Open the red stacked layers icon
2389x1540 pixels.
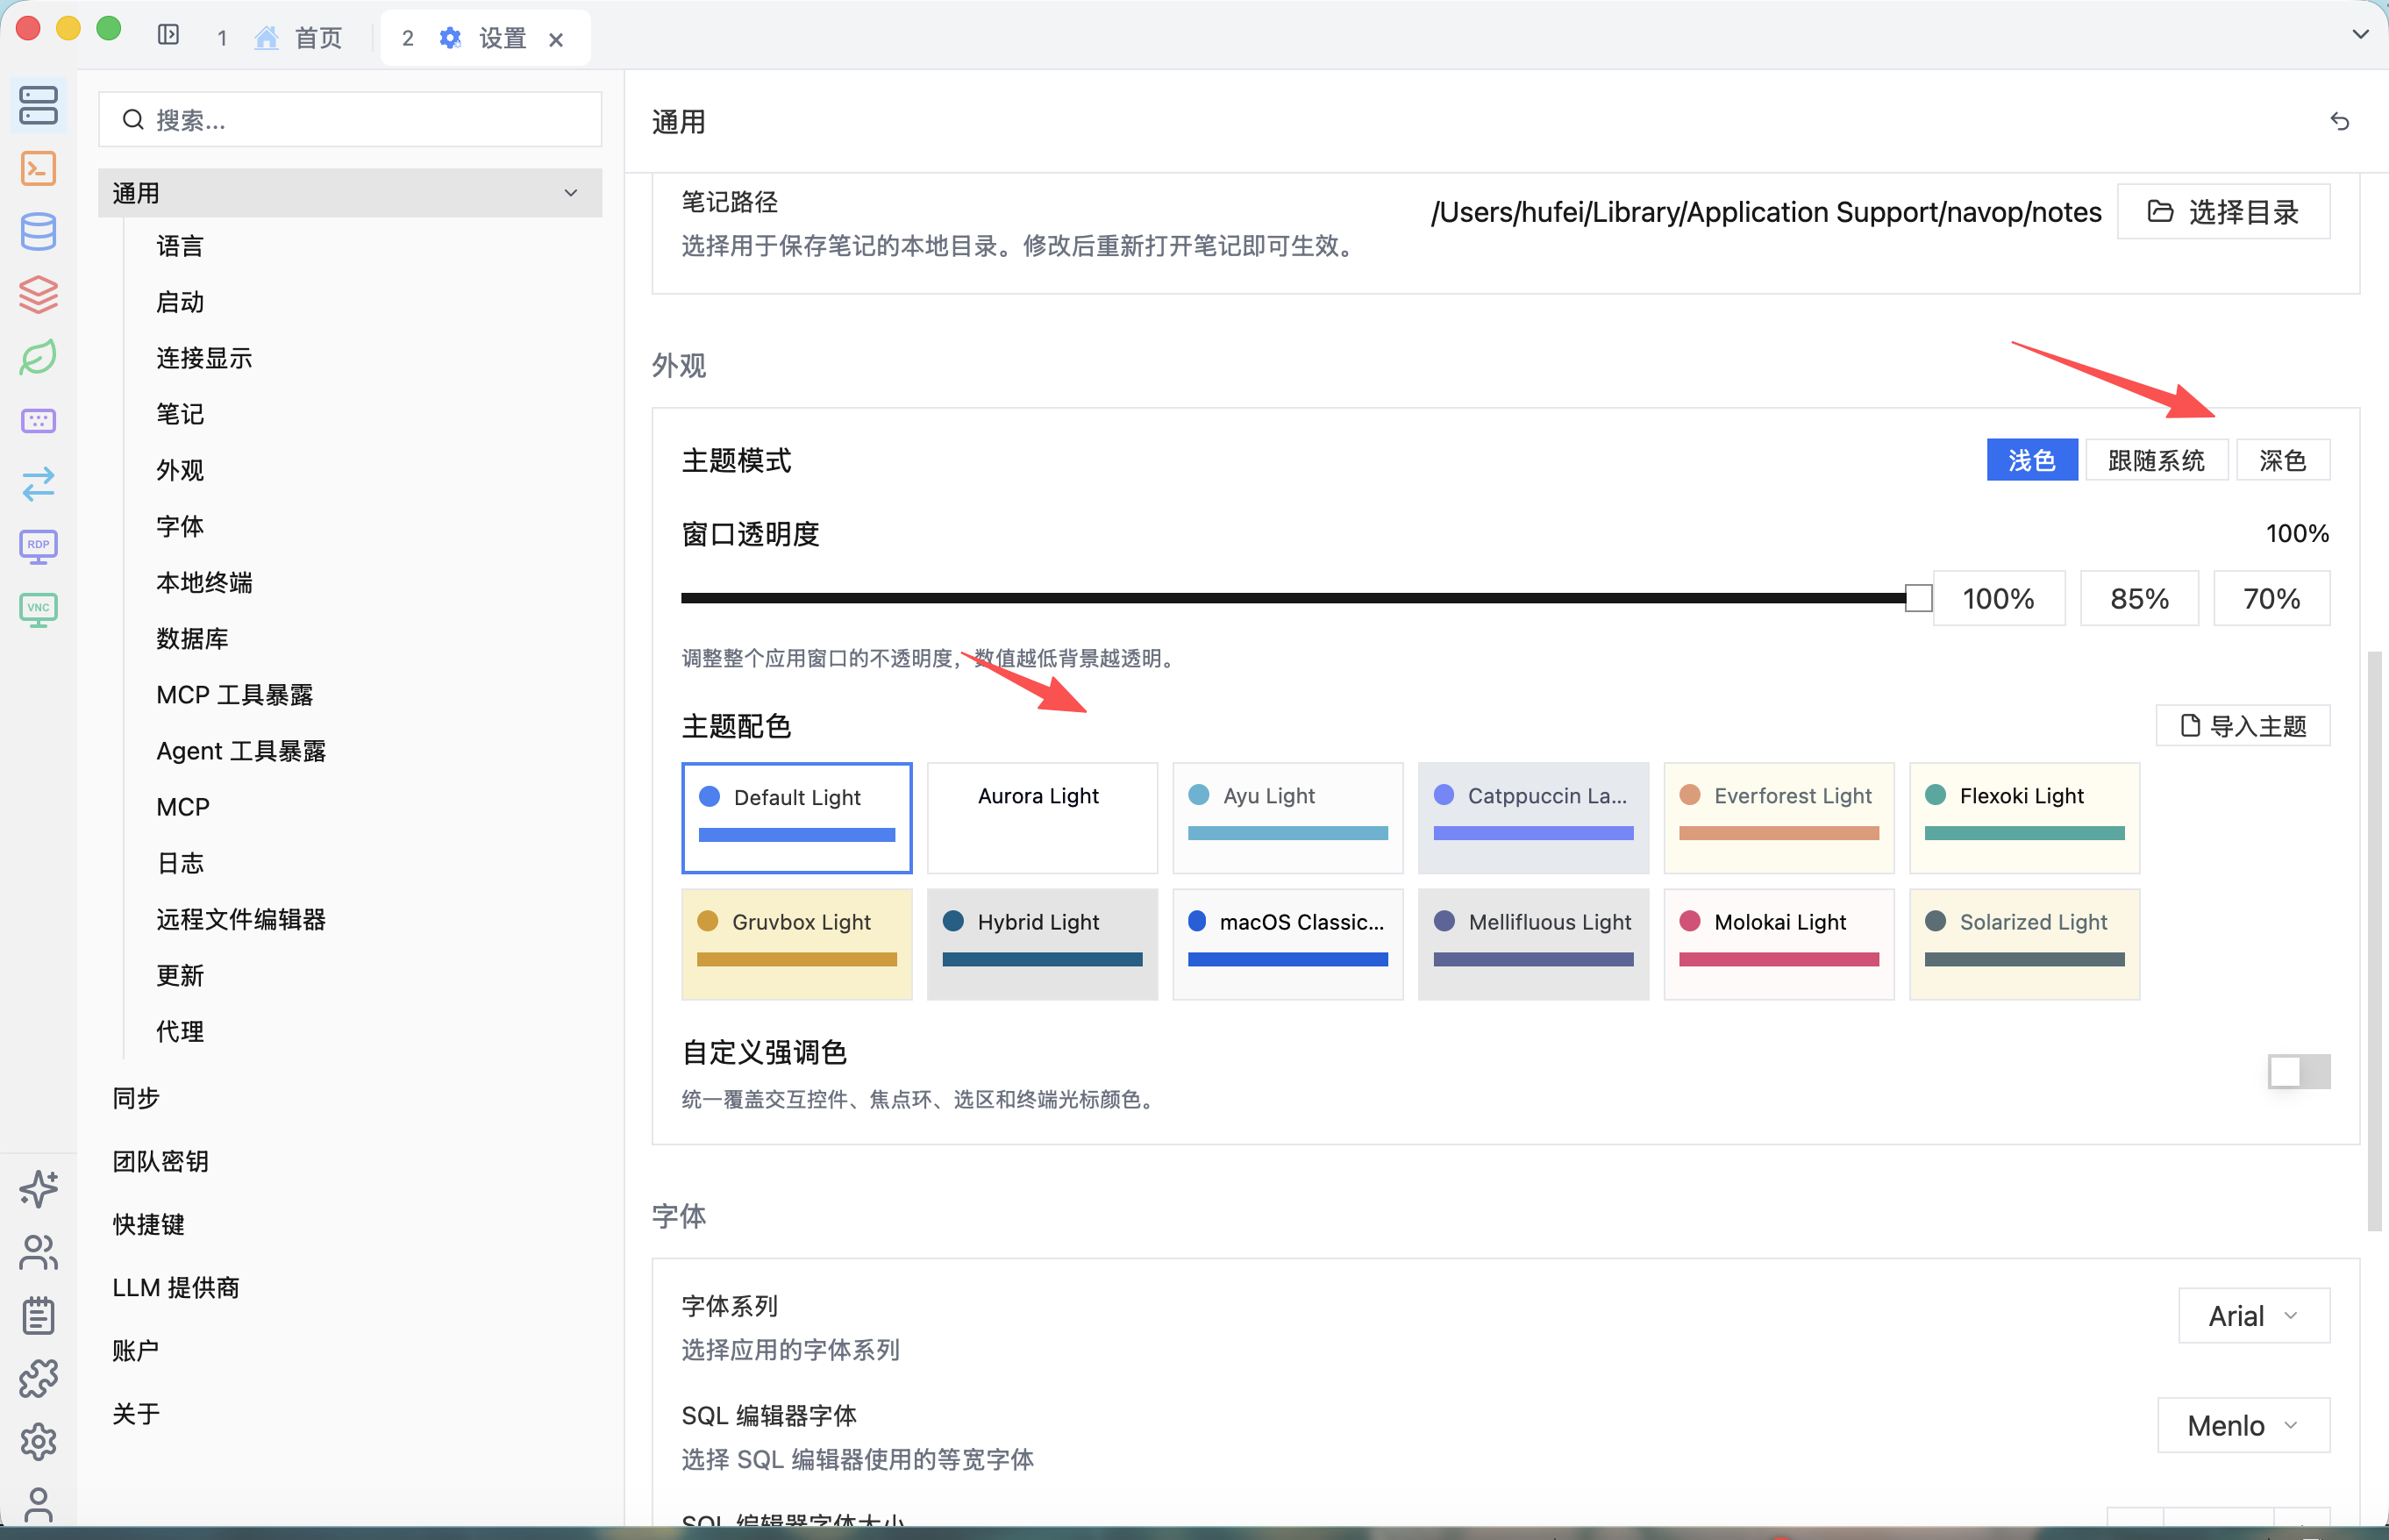coord(38,294)
